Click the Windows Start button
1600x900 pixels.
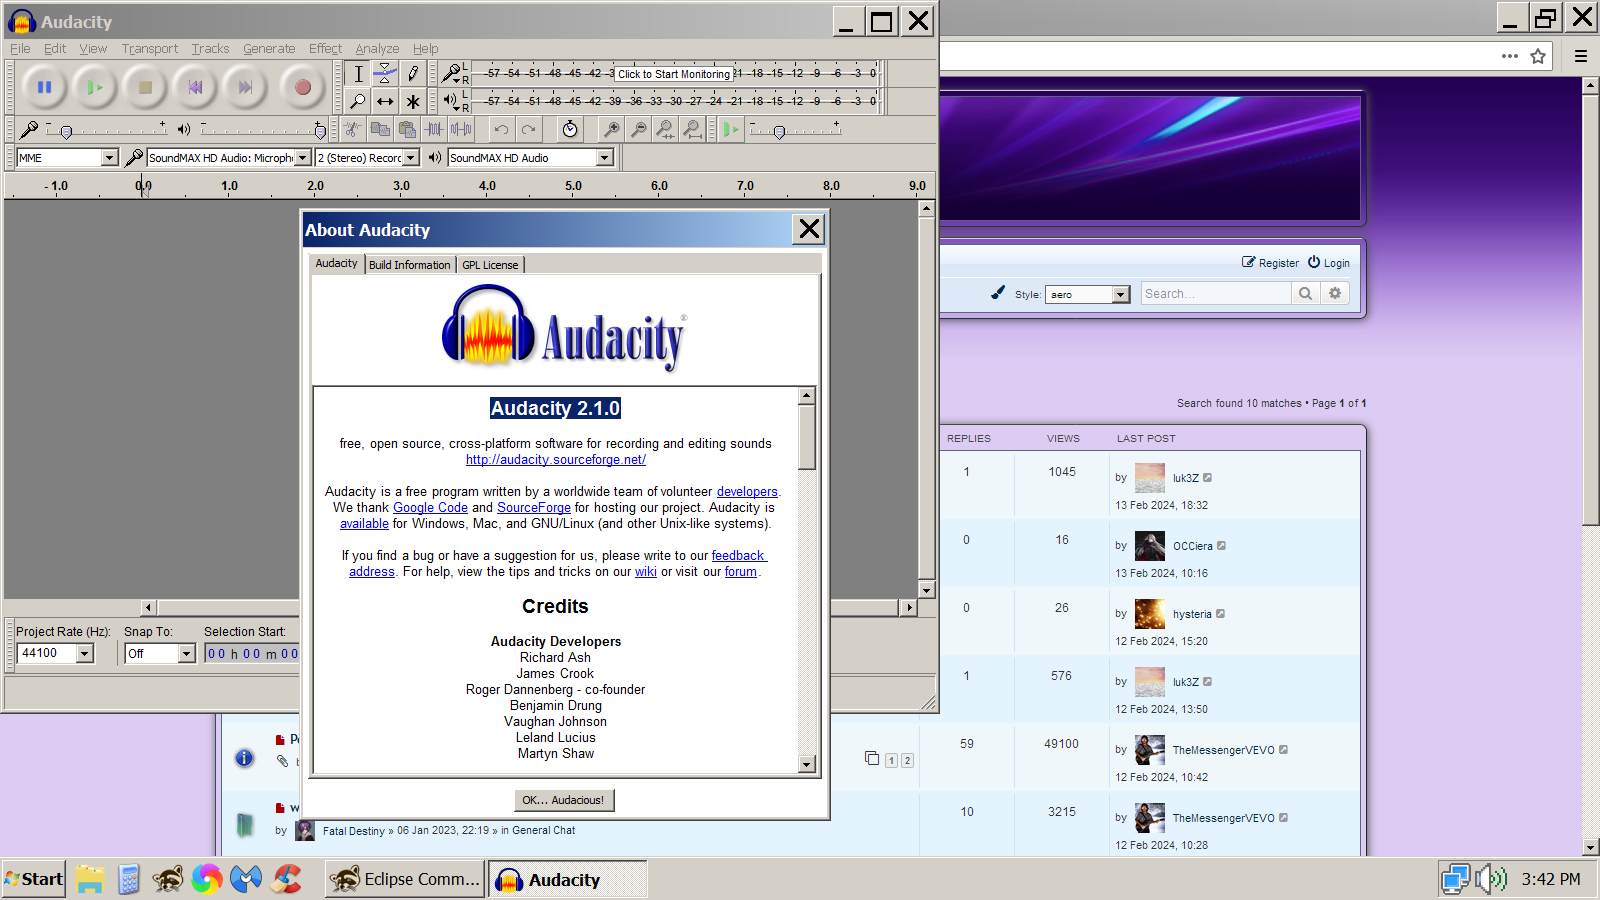coord(34,879)
